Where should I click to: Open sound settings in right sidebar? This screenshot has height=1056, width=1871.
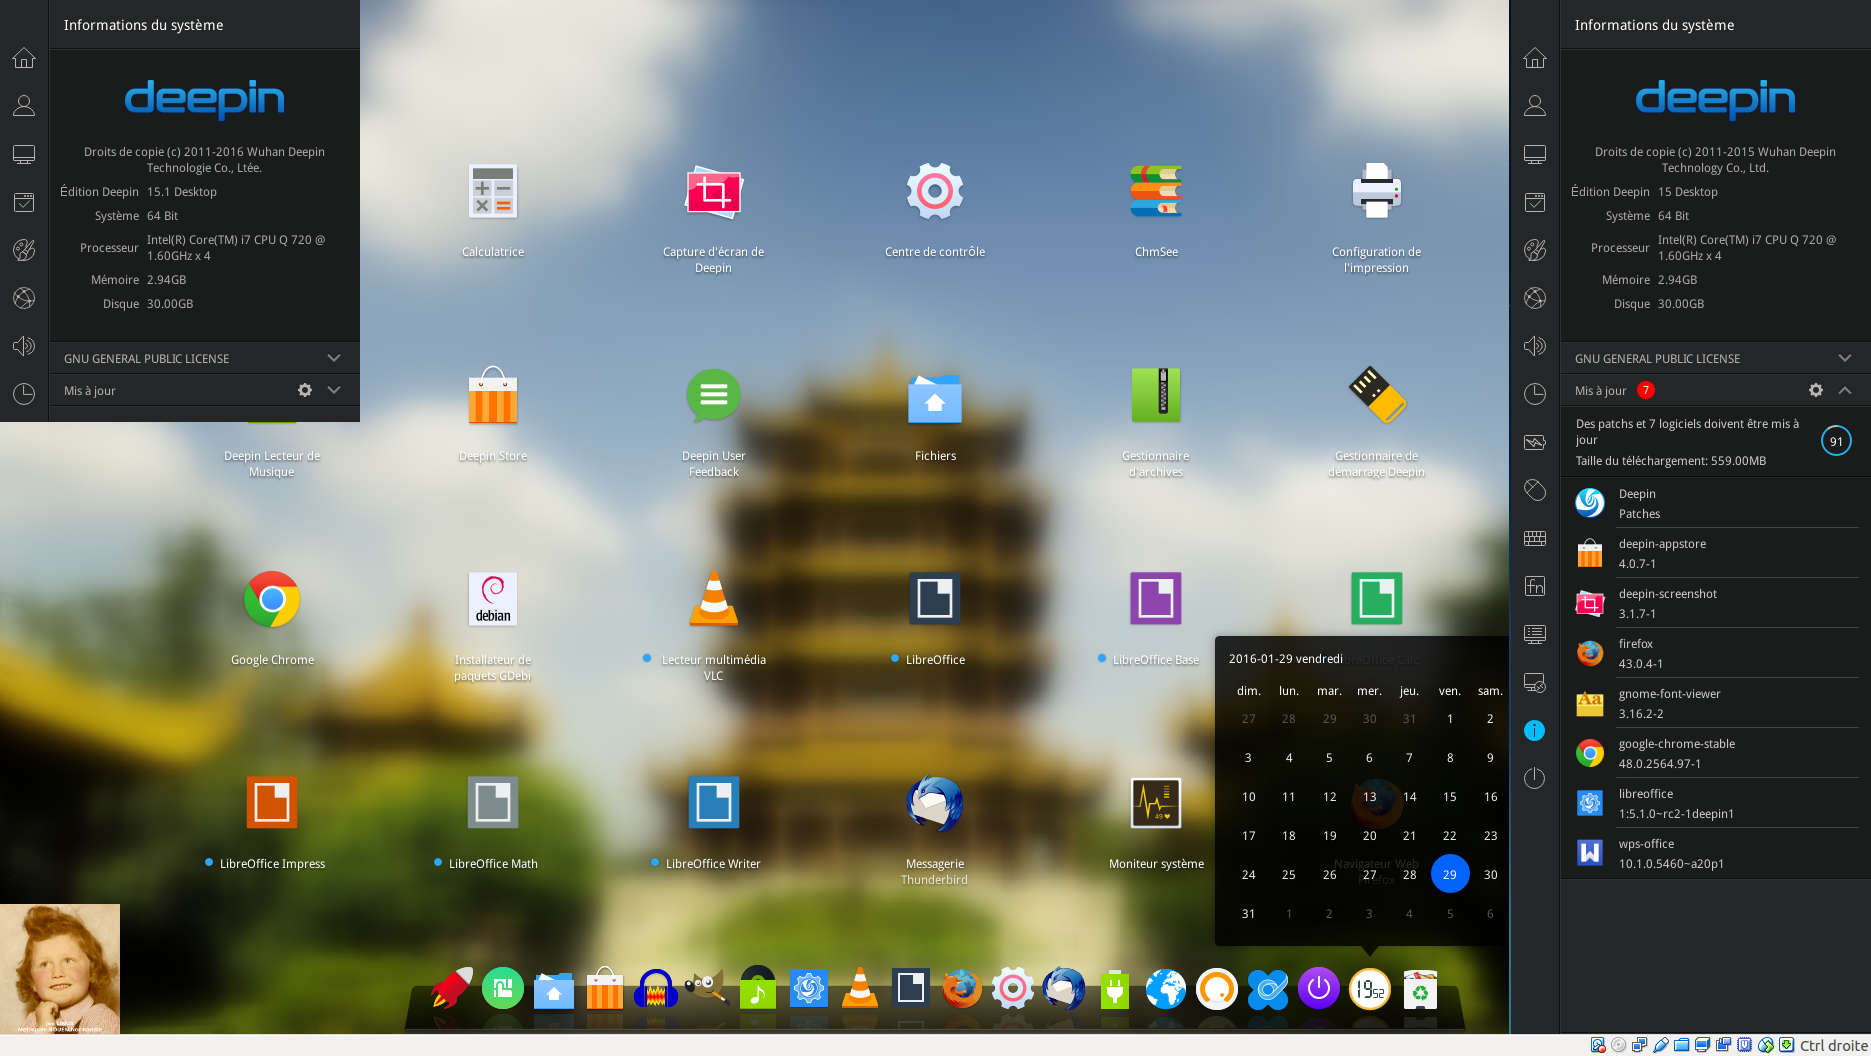[x=1534, y=346]
